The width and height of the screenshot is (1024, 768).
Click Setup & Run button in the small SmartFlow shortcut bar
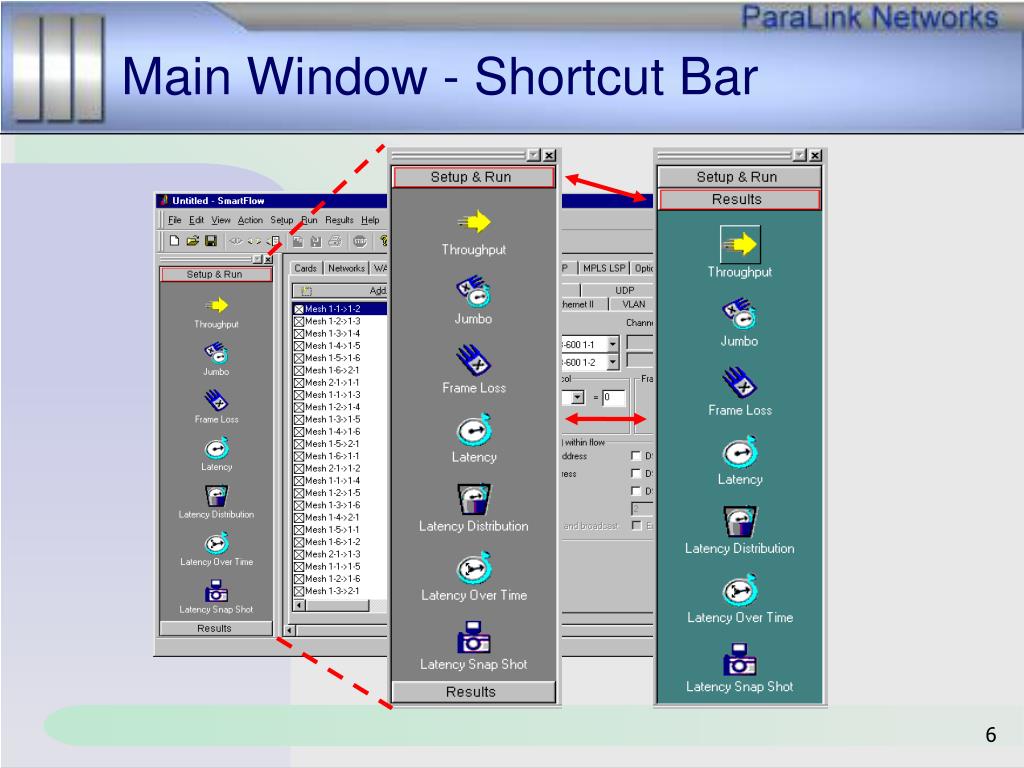point(216,274)
